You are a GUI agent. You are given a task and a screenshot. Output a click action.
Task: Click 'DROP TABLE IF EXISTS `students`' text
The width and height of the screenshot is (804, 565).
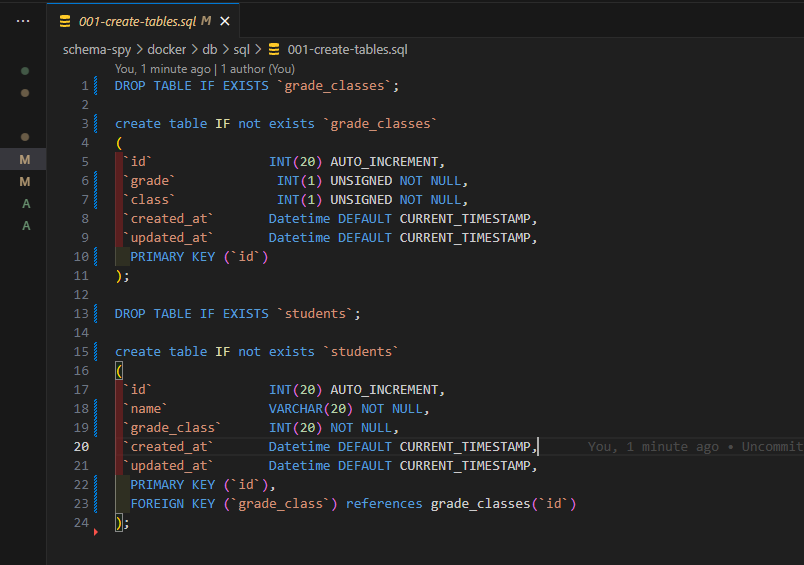[234, 313]
